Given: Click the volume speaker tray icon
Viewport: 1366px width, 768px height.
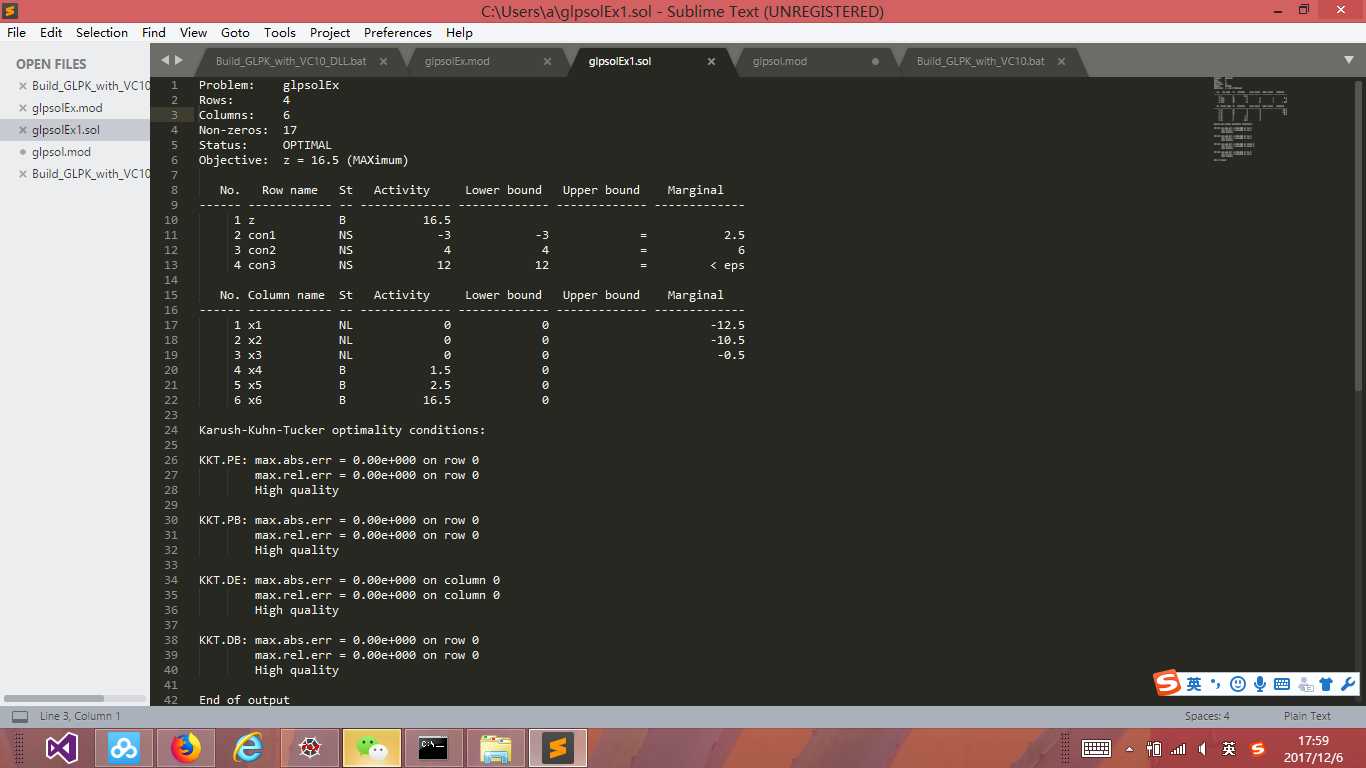Looking at the screenshot, I should tap(1202, 749).
